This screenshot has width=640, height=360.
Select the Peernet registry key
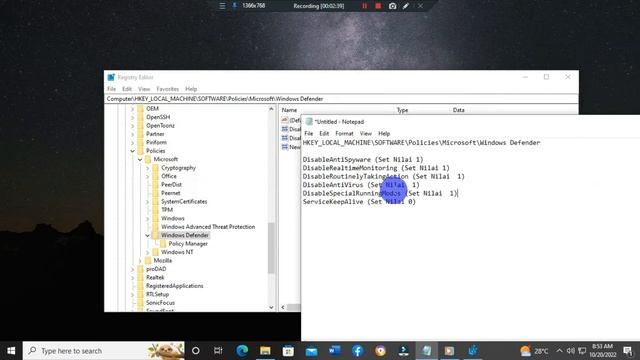pyautogui.click(x=171, y=193)
